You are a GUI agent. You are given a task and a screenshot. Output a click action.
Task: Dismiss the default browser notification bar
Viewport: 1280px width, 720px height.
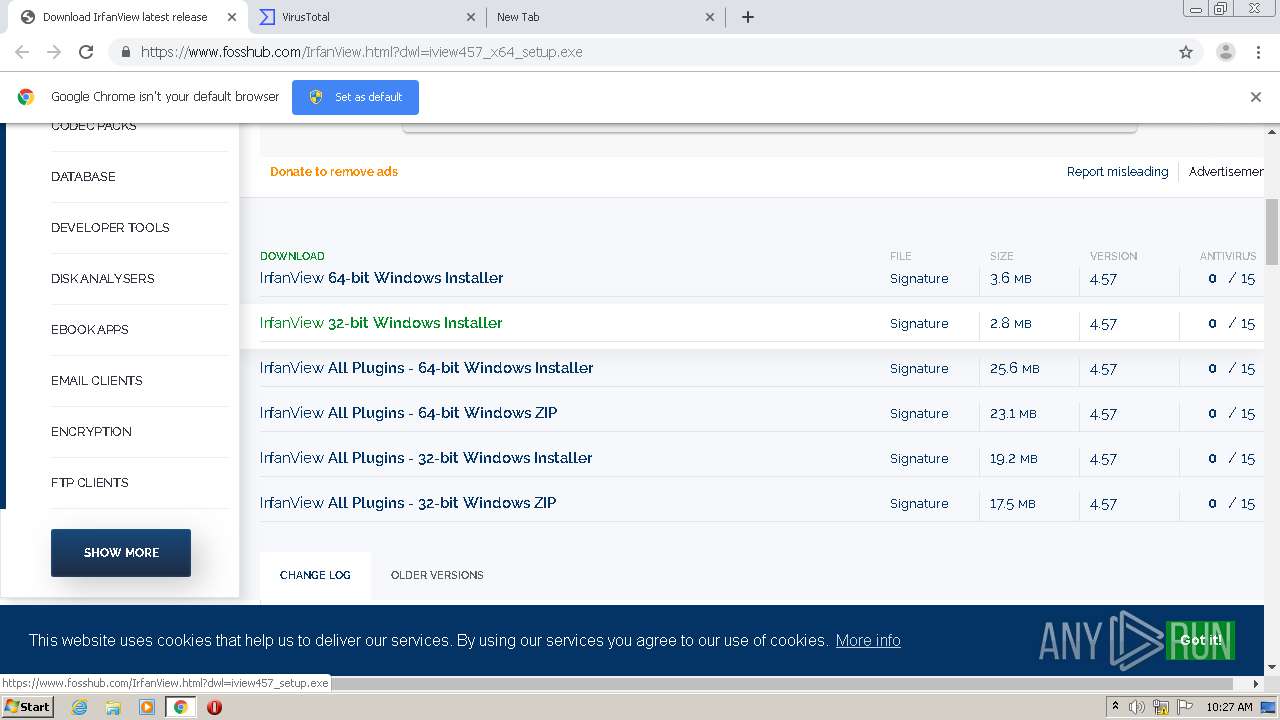pyautogui.click(x=1256, y=97)
